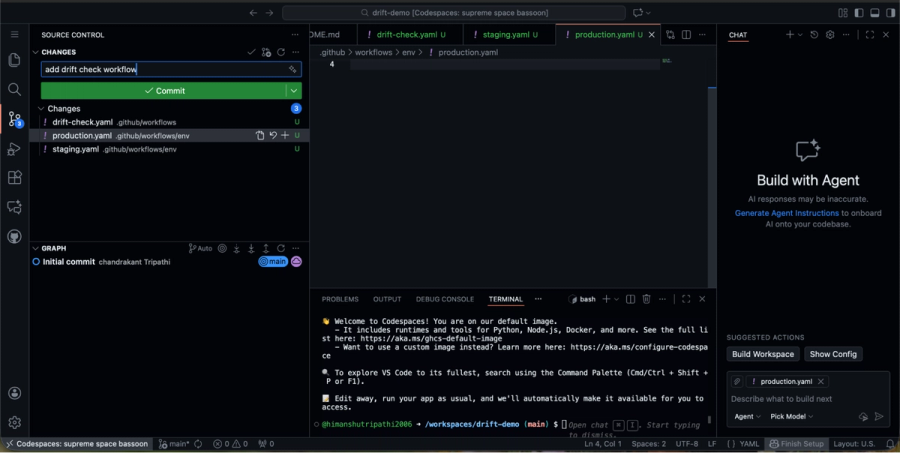Open commit options dropdown arrow
900x453 pixels.
(x=294, y=91)
